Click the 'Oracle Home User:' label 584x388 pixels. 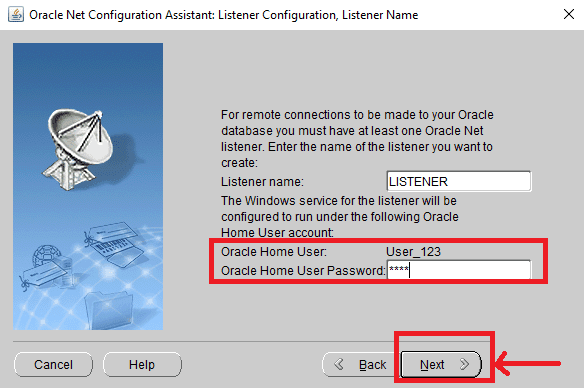click(274, 252)
